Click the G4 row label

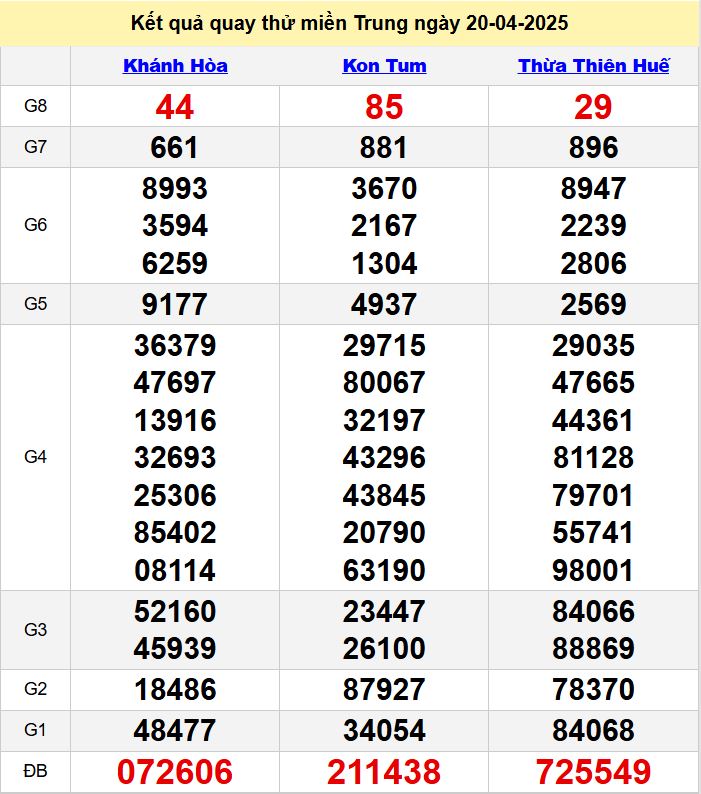tap(35, 457)
